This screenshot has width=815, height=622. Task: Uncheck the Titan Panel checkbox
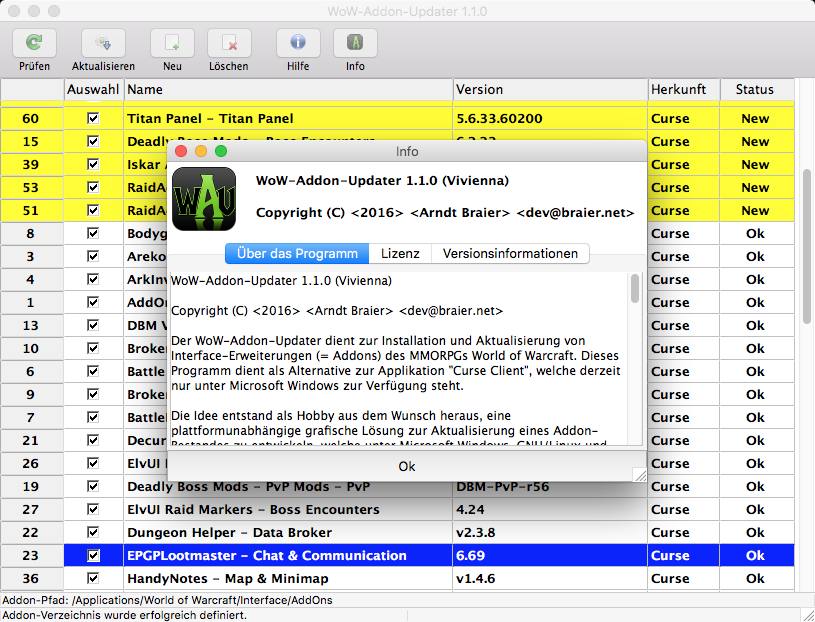(x=93, y=118)
